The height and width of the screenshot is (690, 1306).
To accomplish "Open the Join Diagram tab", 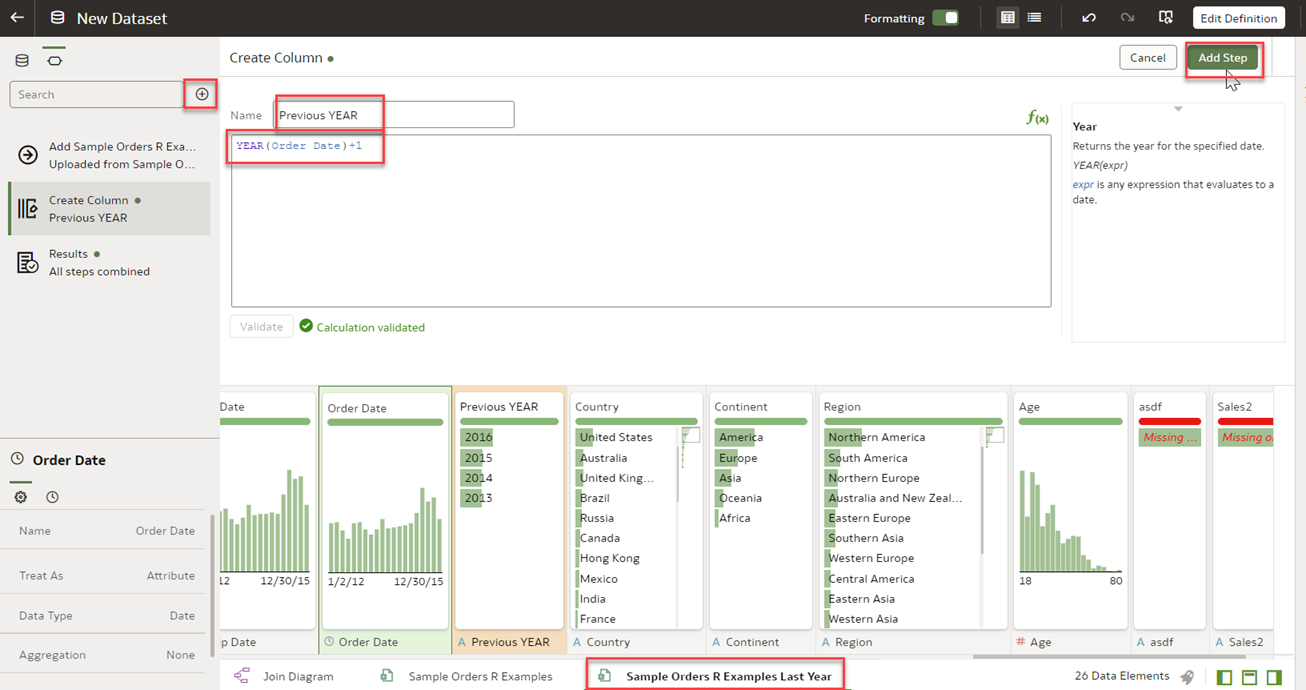I will pyautogui.click(x=284, y=676).
